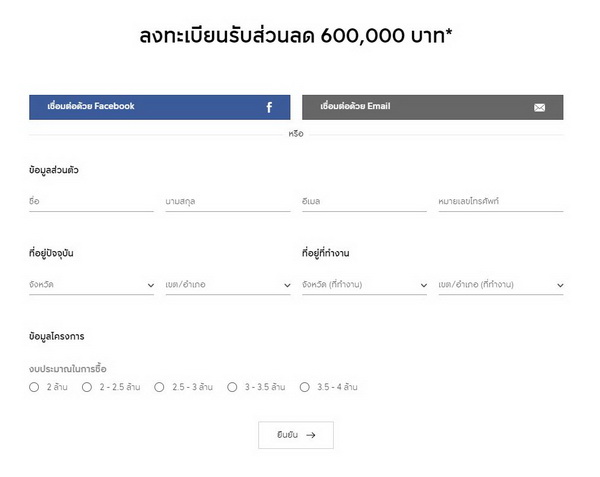Select the 3 - 3.5 ล้าน budget option
This screenshot has width=600, height=477.
point(233,387)
